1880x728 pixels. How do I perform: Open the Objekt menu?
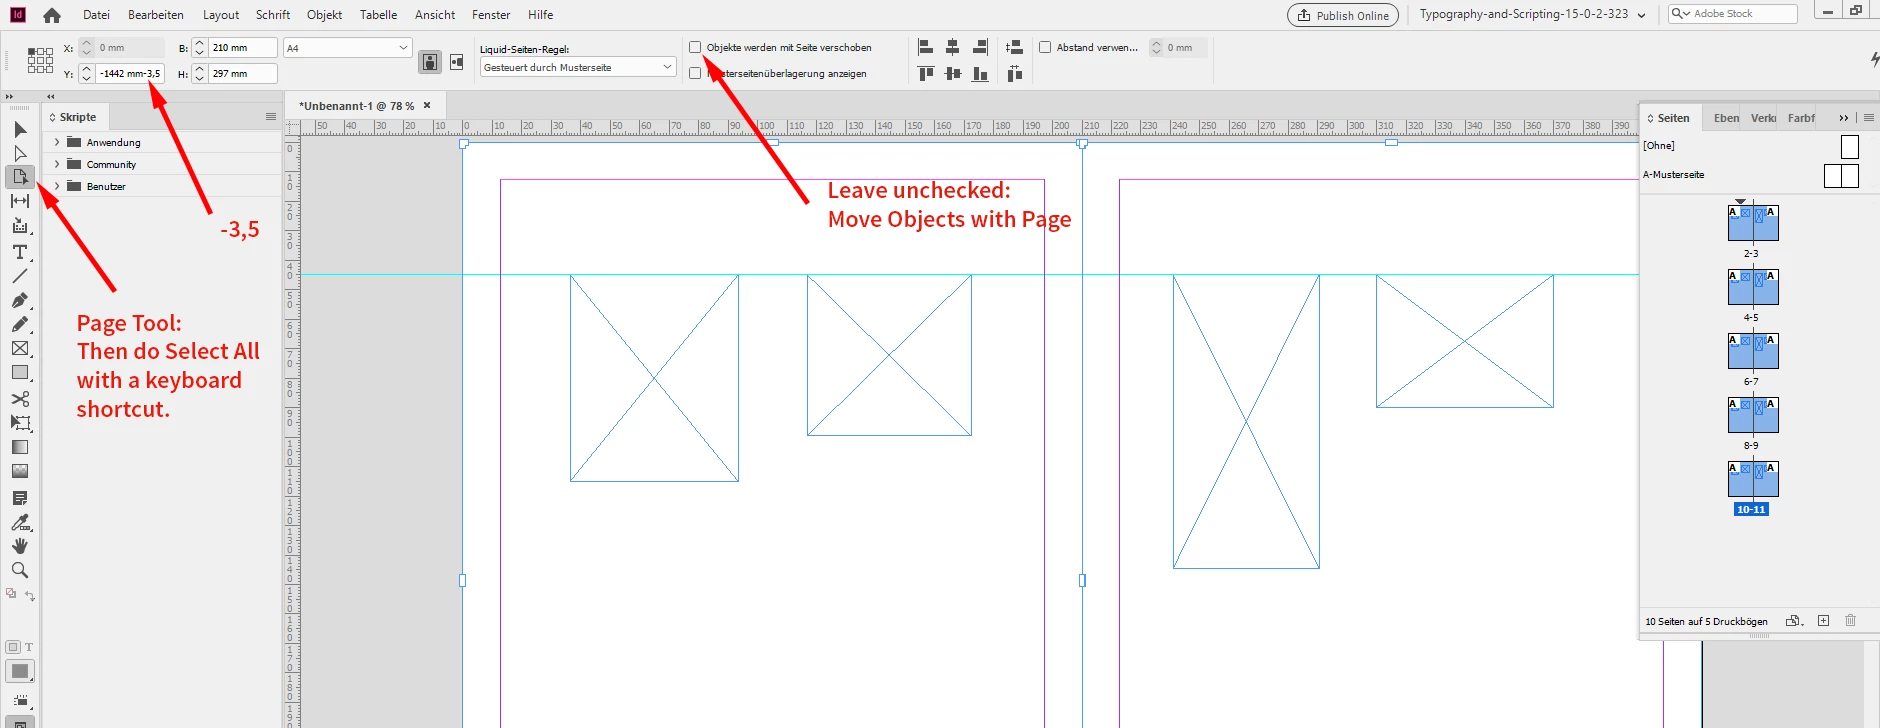[x=324, y=15]
